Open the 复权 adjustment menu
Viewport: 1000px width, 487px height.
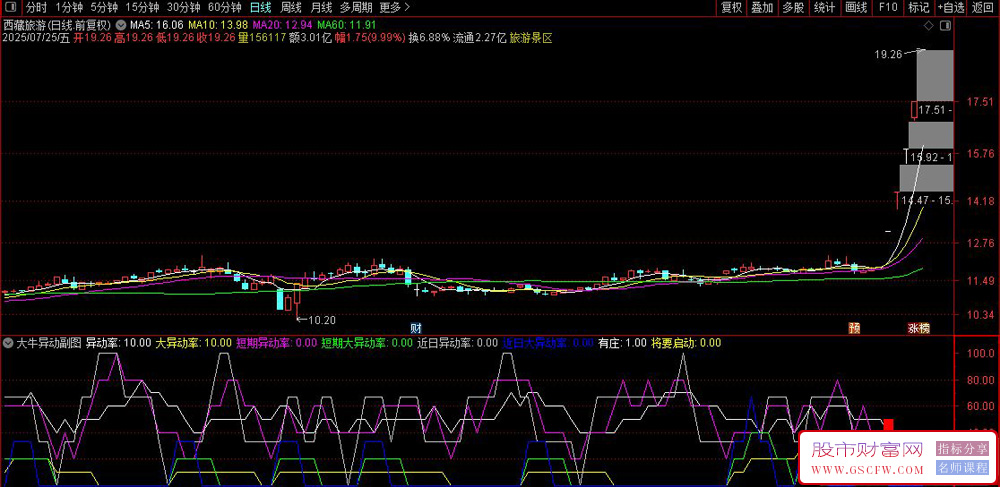coord(731,8)
